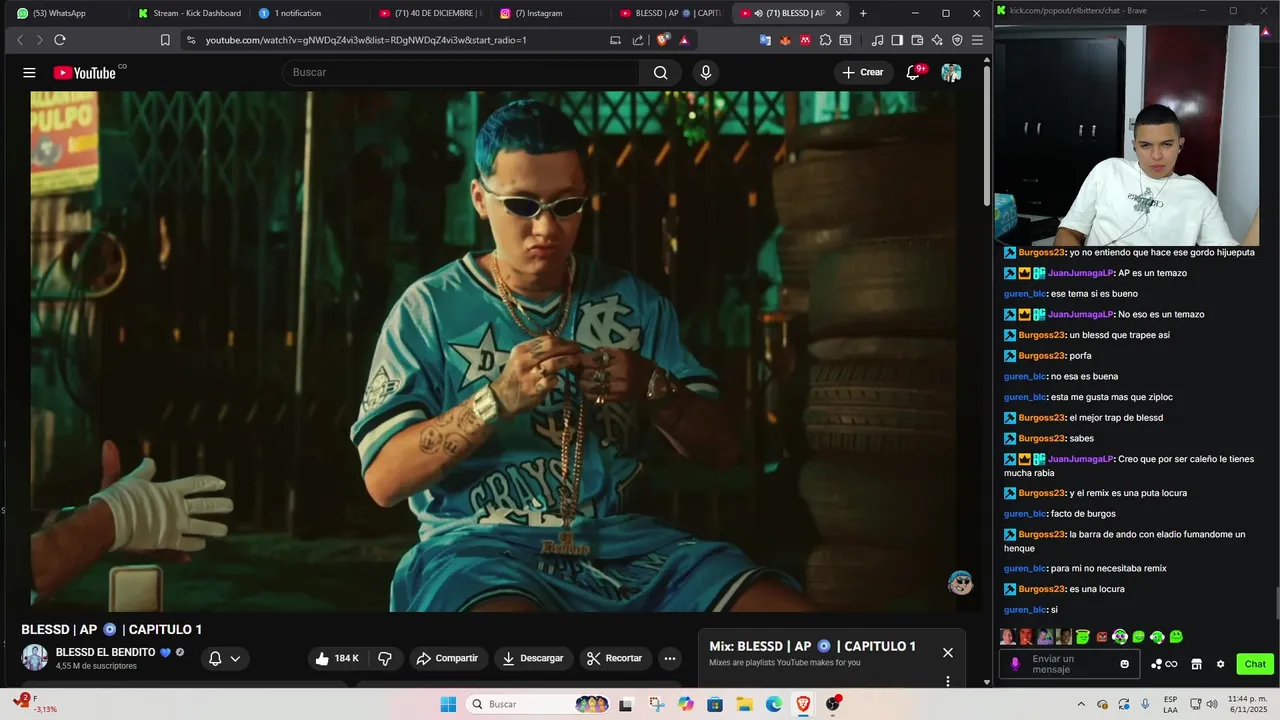
Task: Open Microsoft Edge from taskbar
Action: [774, 704]
